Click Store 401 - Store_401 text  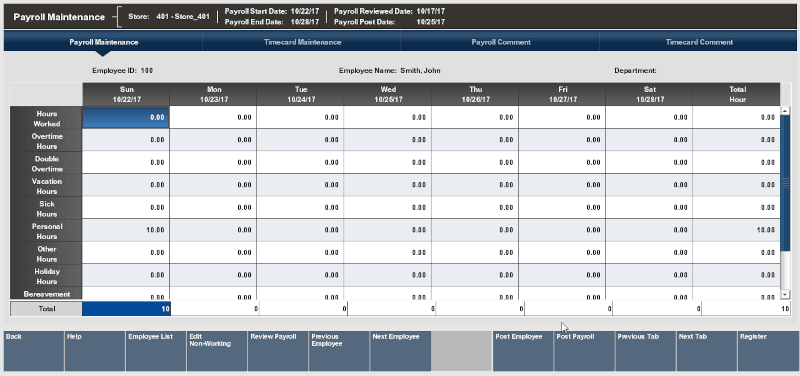tap(169, 16)
